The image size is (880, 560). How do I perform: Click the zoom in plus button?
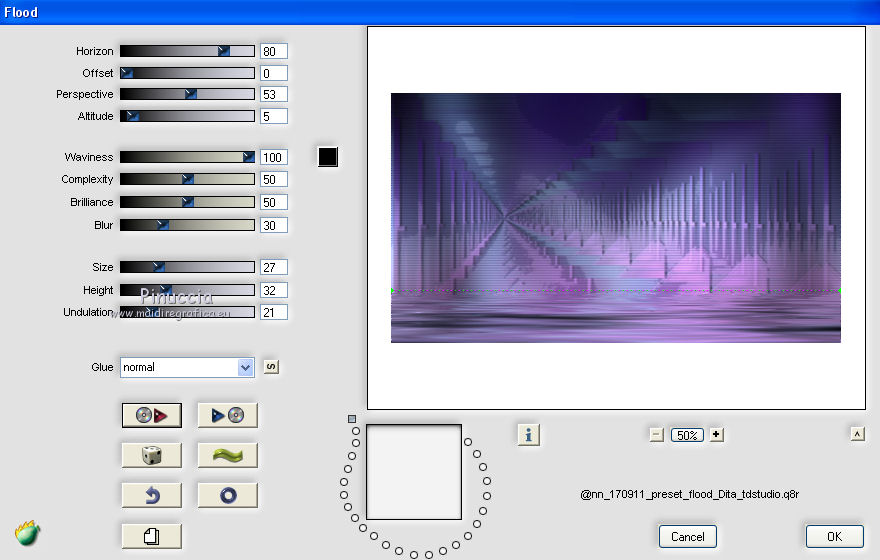[x=716, y=435]
